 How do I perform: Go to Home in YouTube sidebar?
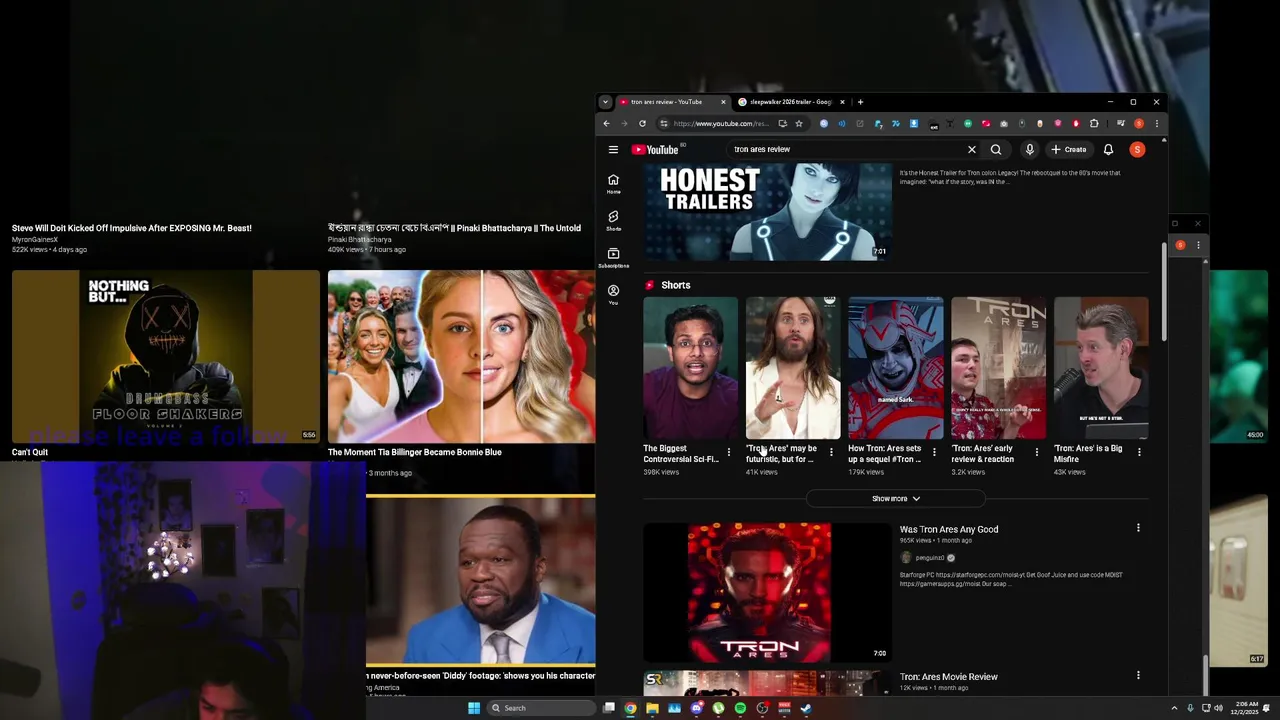coord(613,184)
